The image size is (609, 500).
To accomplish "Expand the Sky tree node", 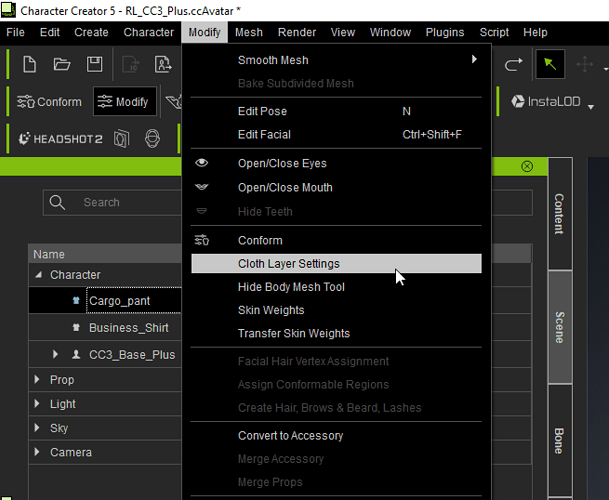I will [37, 428].
